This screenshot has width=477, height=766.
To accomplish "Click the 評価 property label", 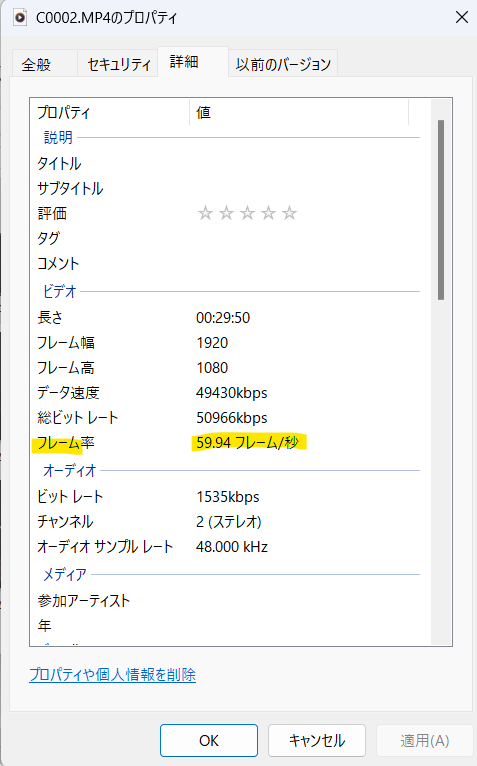I will [52, 213].
